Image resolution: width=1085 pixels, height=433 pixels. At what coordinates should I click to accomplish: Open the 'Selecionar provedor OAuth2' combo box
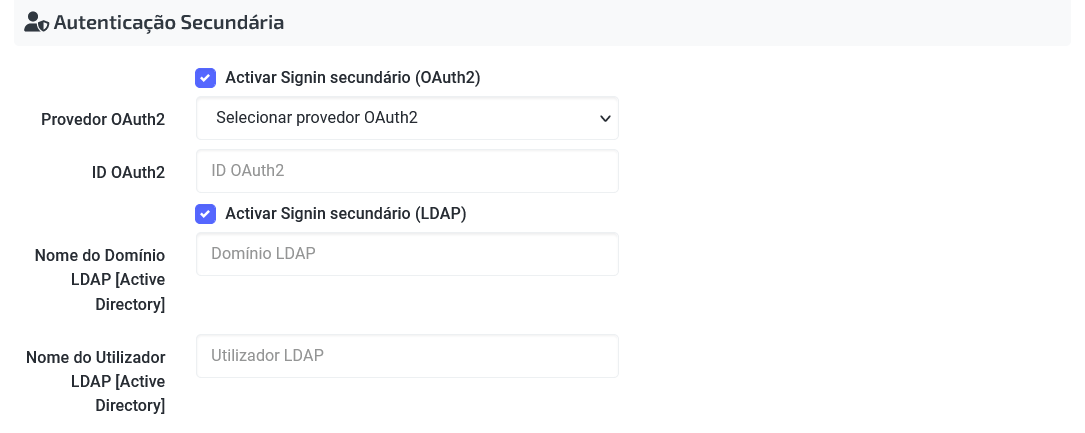pos(407,118)
